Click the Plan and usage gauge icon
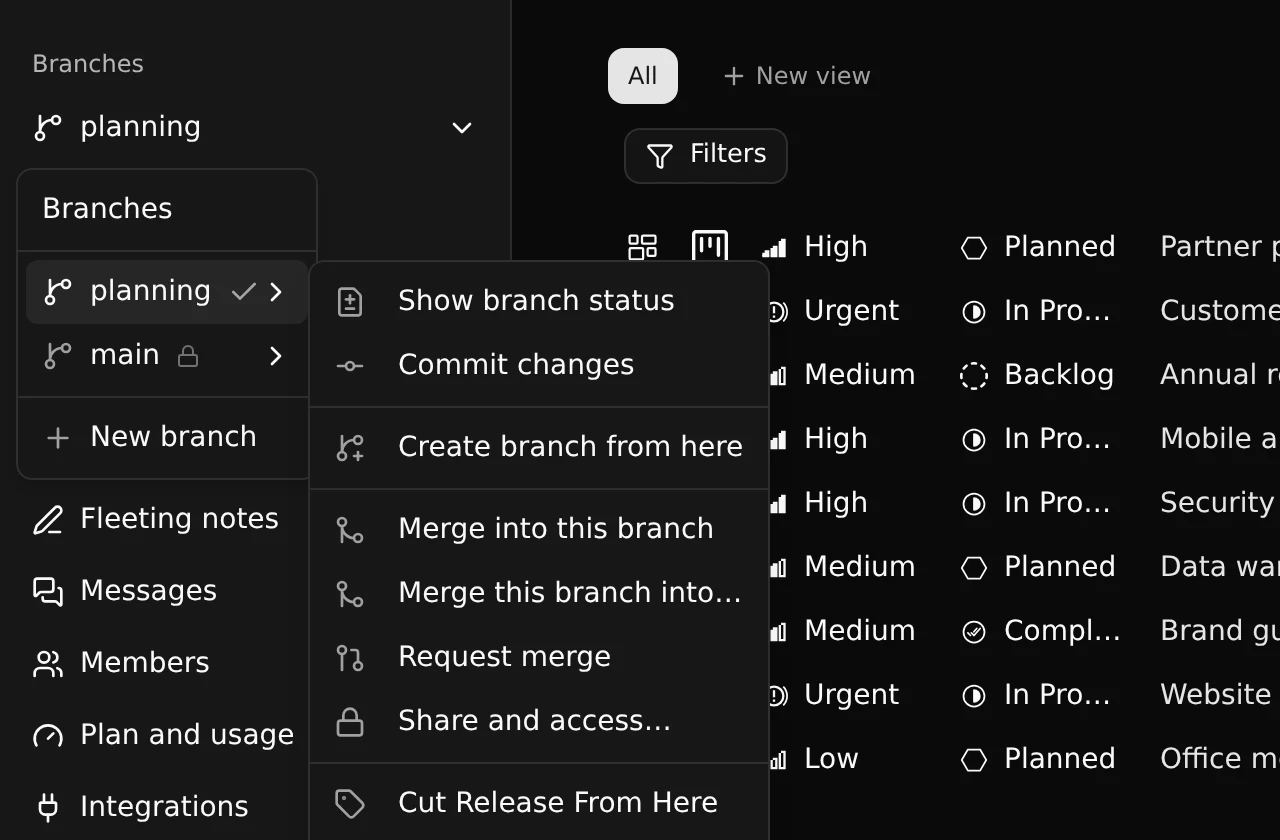This screenshot has width=1280, height=840. (x=48, y=735)
